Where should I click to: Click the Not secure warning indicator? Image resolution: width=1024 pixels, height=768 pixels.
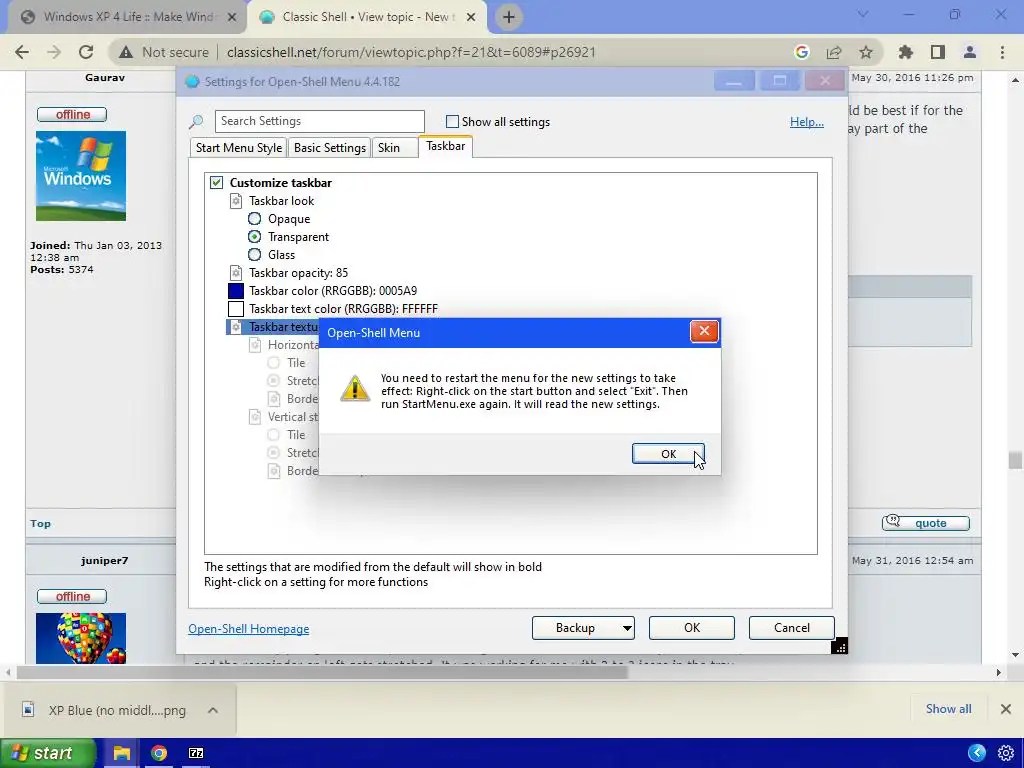[163, 52]
